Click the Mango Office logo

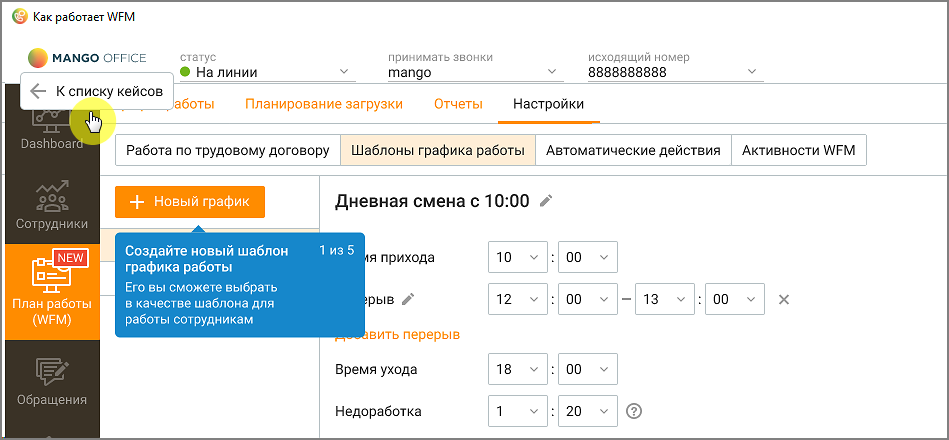pyautogui.click(x=87, y=58)
